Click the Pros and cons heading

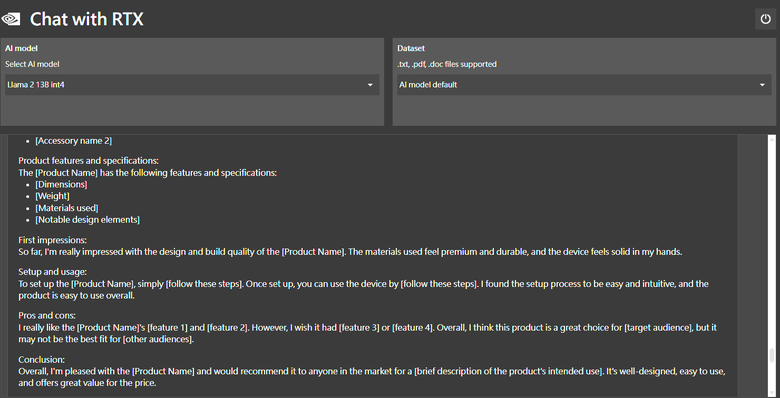[47, 315]
